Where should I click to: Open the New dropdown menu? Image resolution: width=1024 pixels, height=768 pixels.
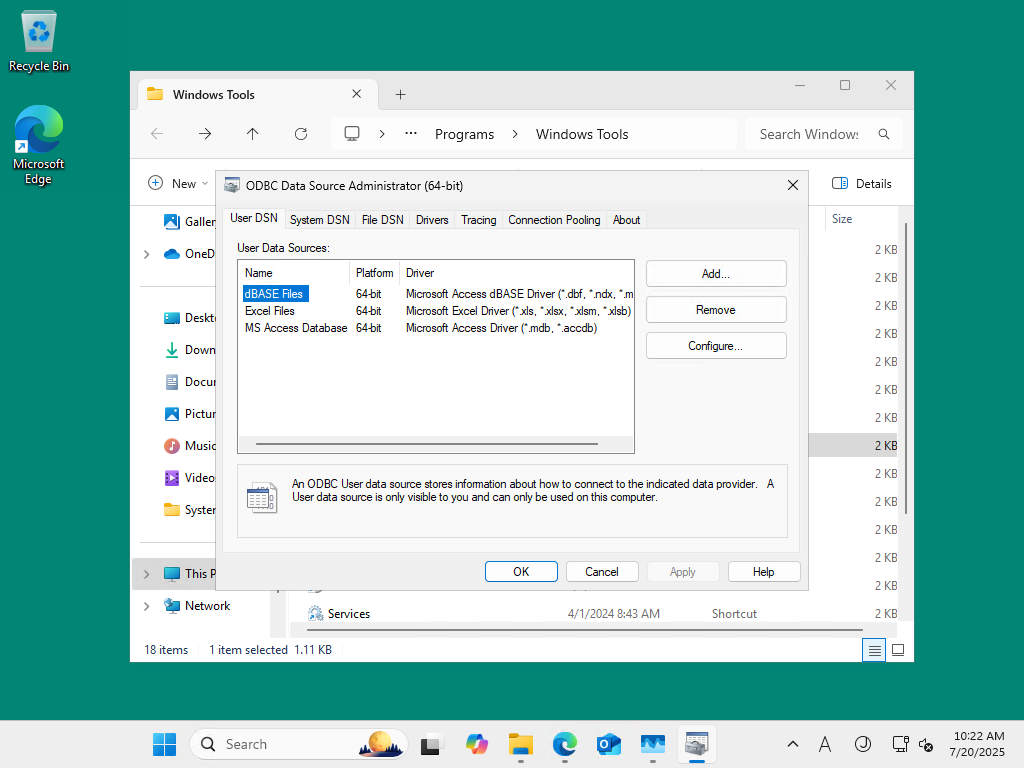pyautogui.click(x=178, y=184)
